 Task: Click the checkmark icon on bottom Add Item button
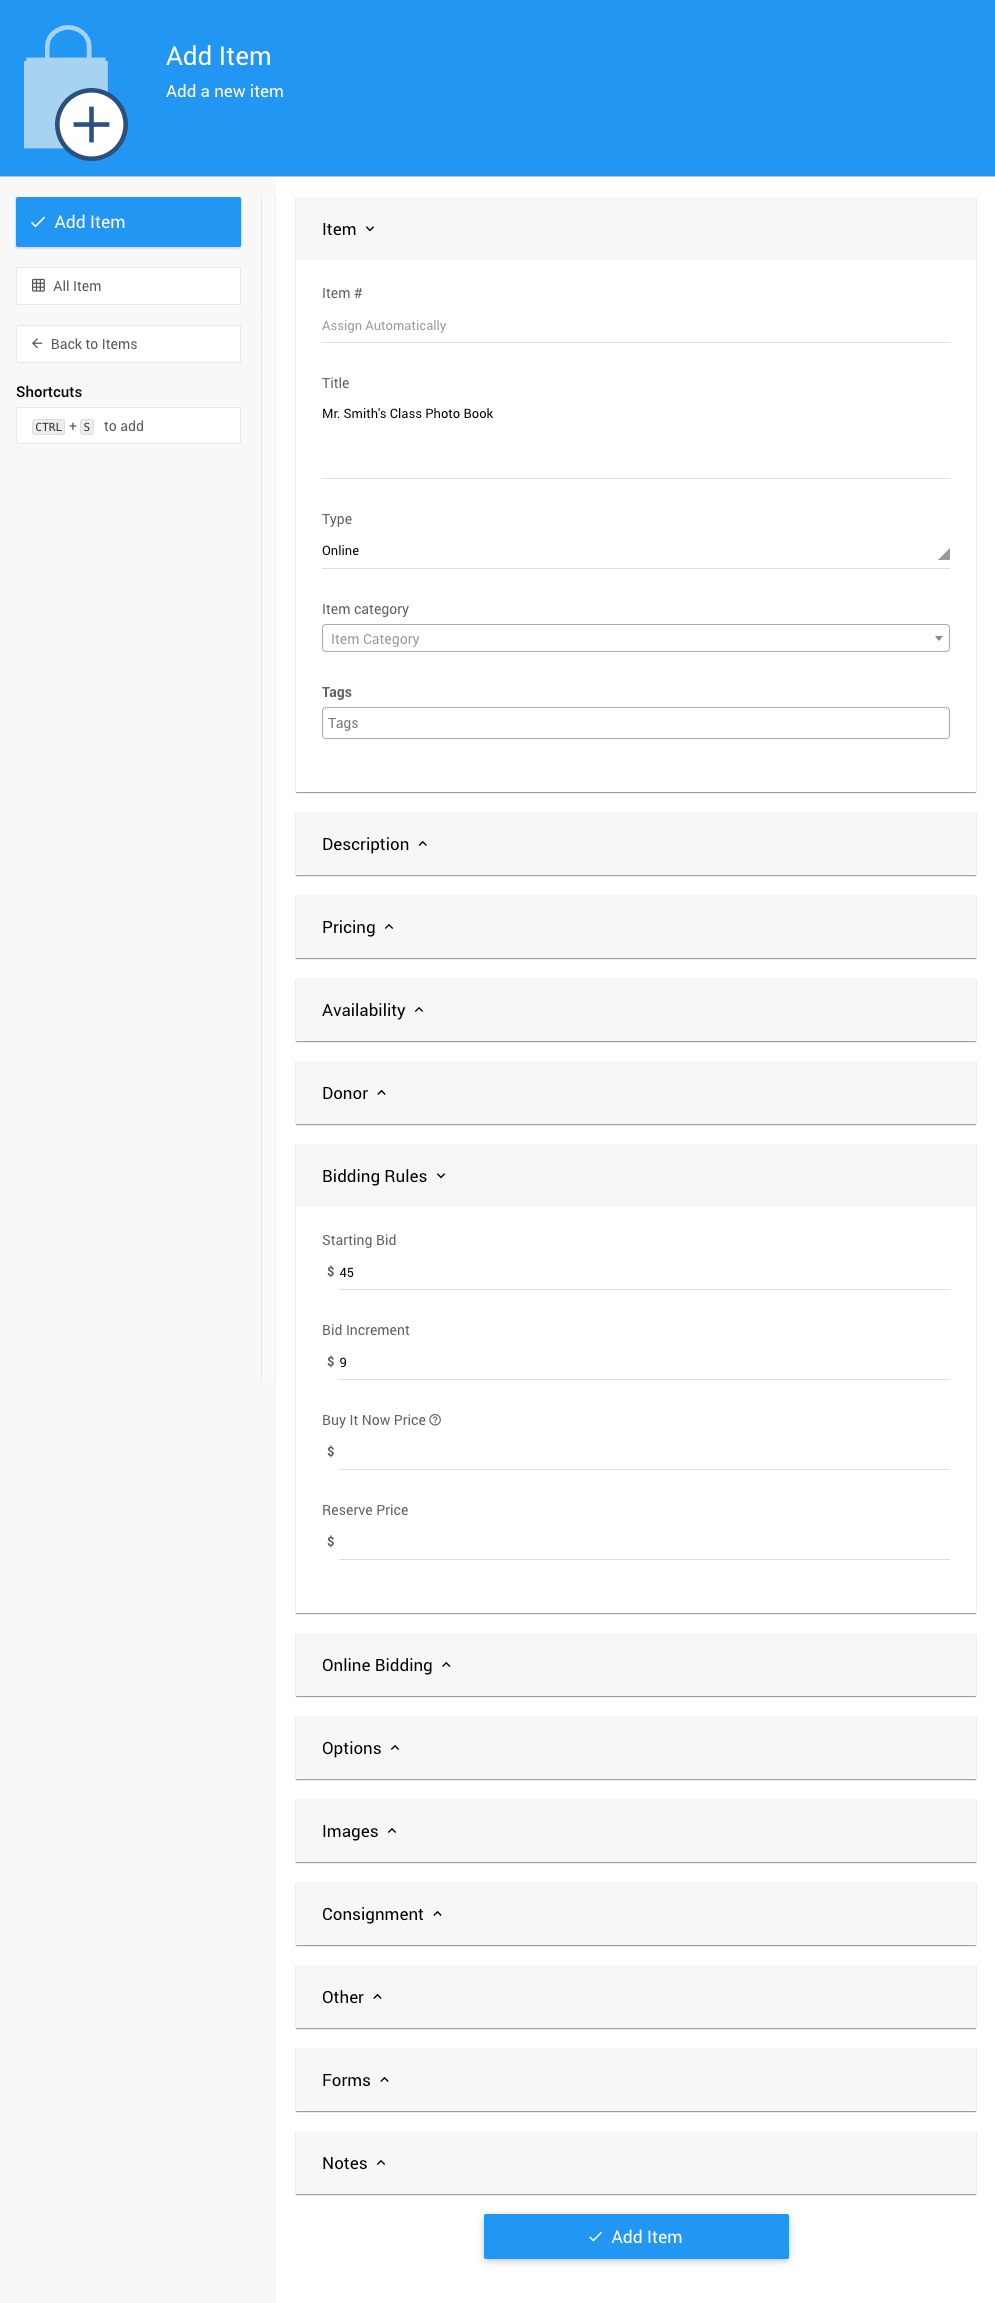(596, 2237)
